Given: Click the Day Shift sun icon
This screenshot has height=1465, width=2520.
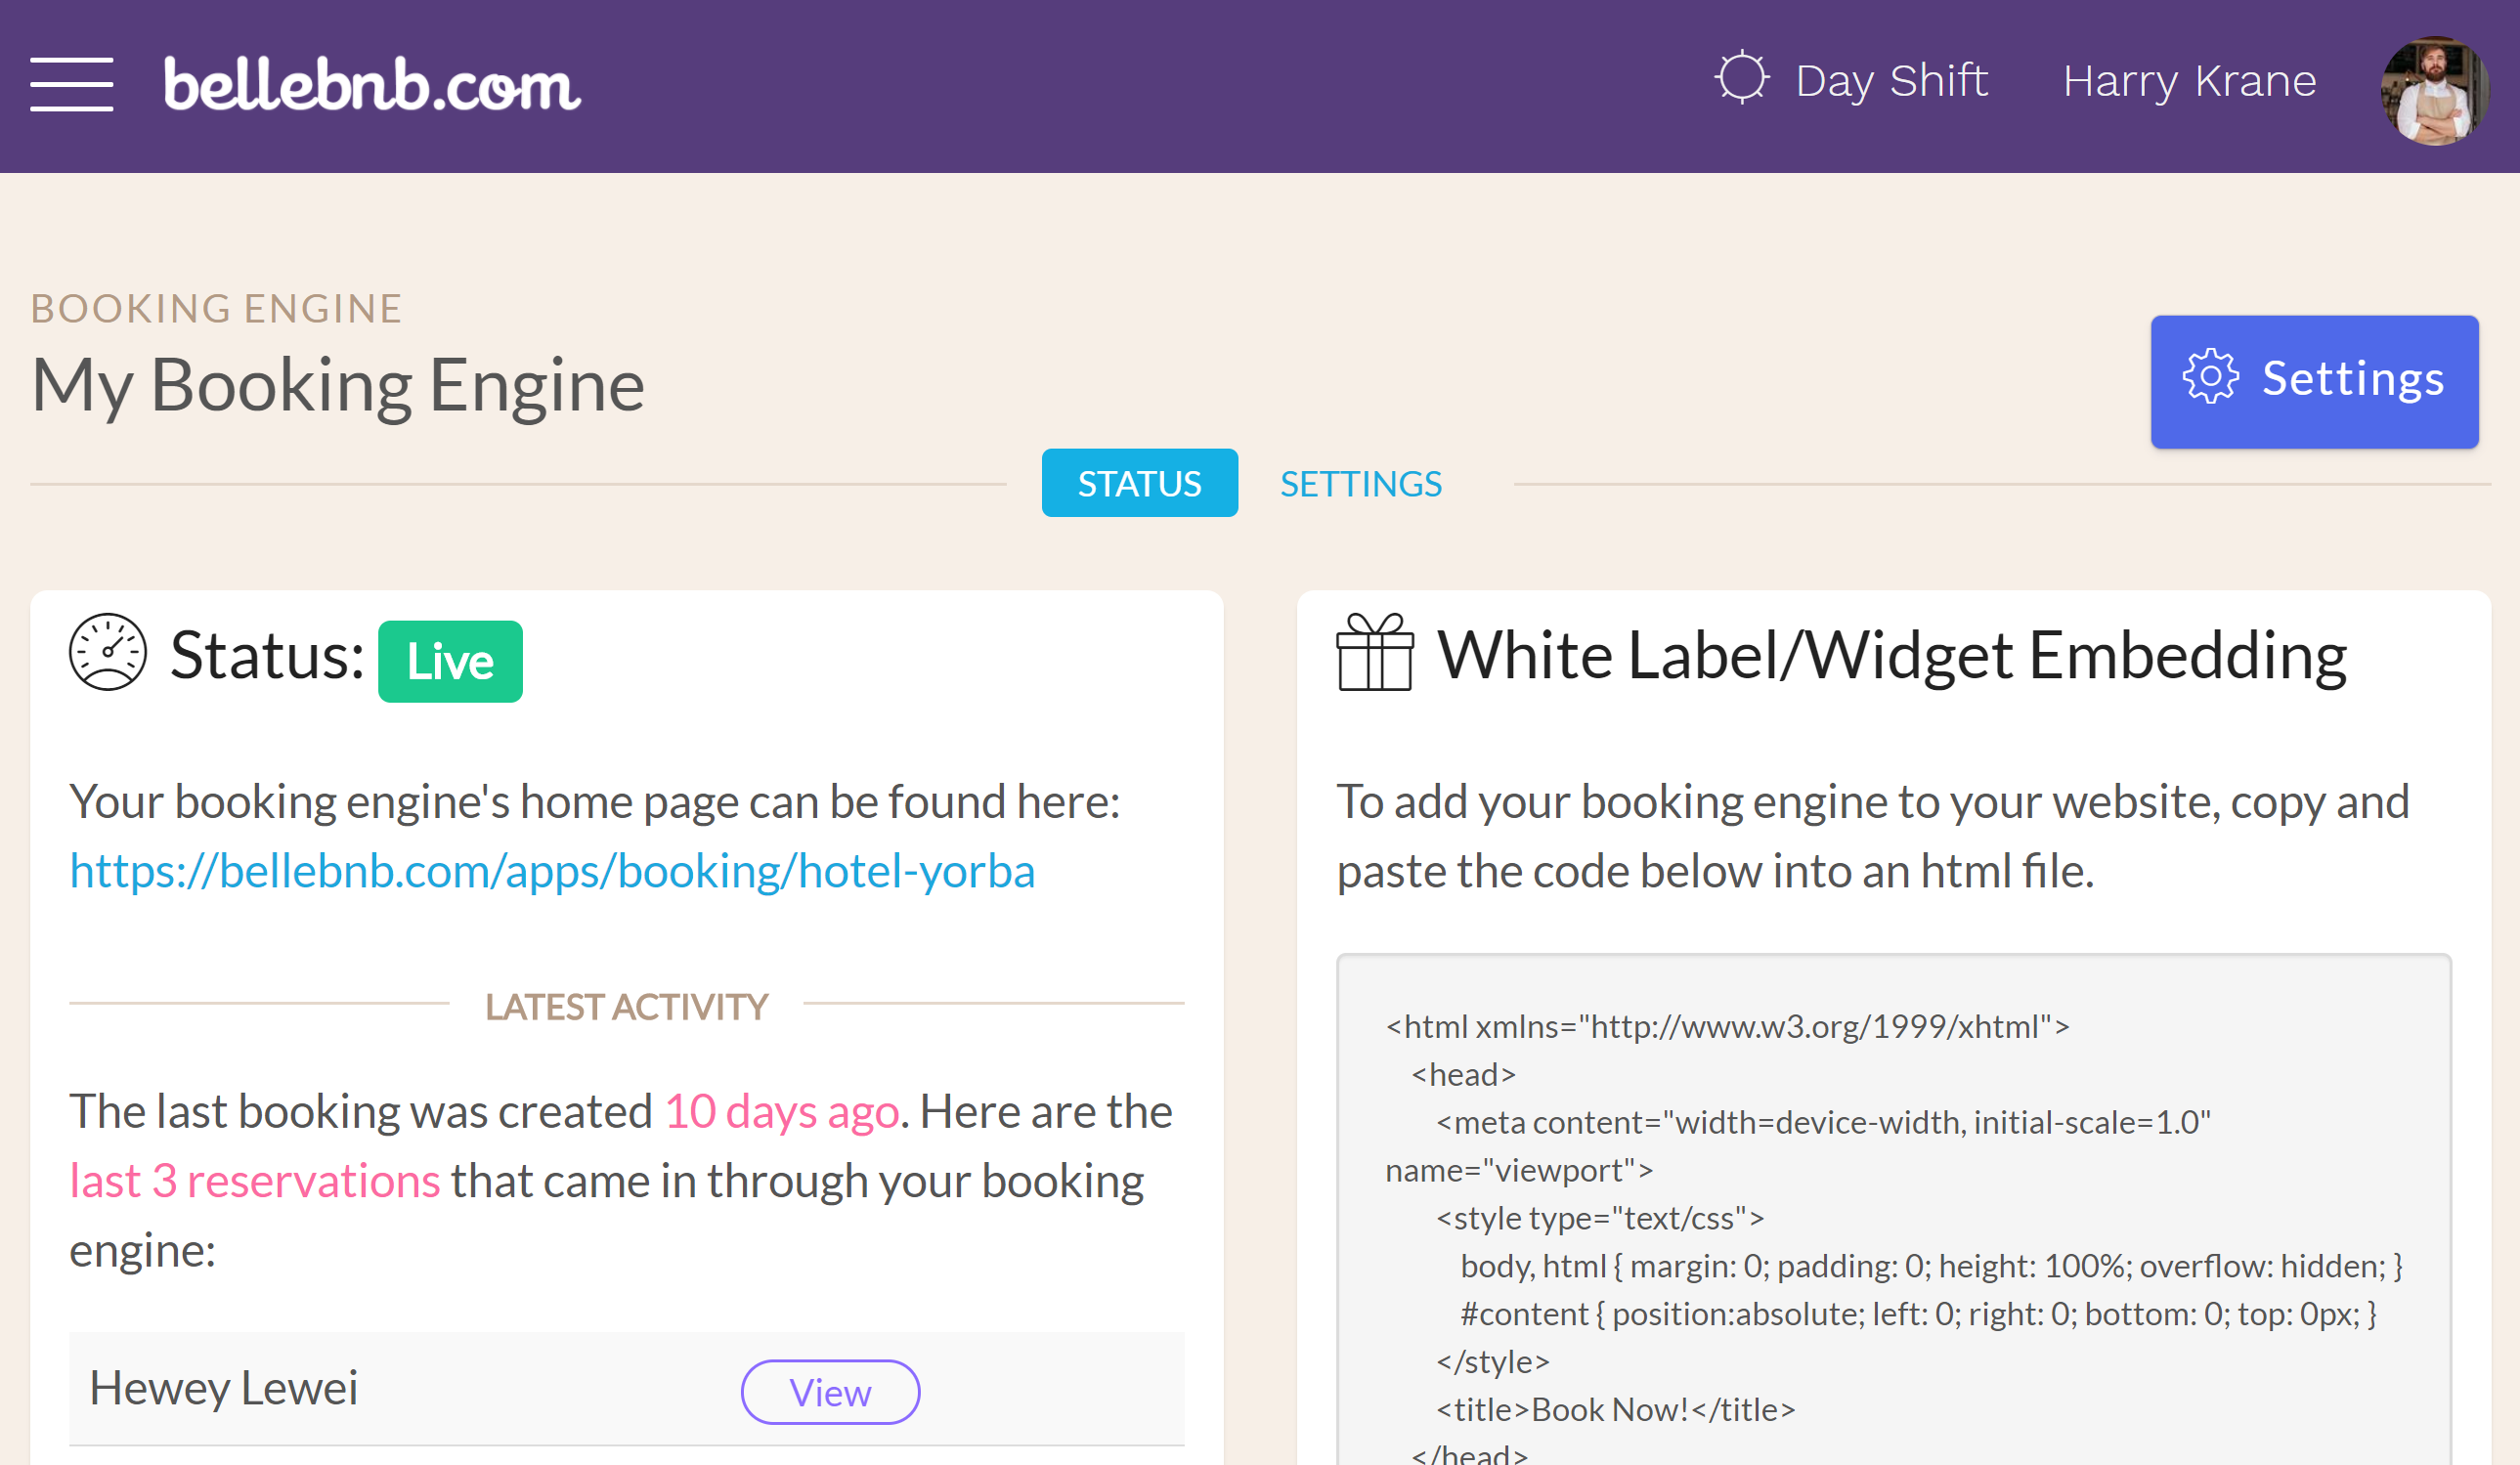Looking at the screenshot, I should coord(1741,77).
